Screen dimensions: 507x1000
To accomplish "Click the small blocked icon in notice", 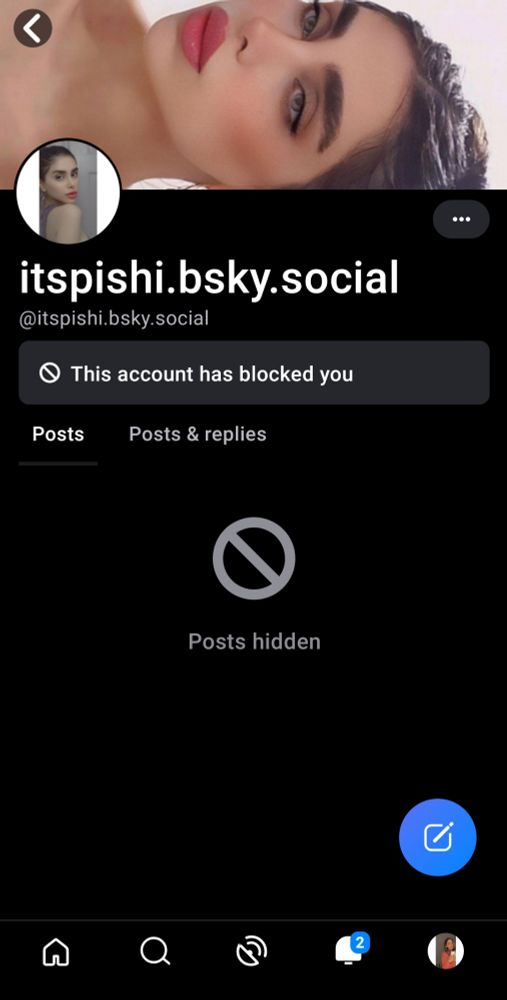I will coord(50,372).
